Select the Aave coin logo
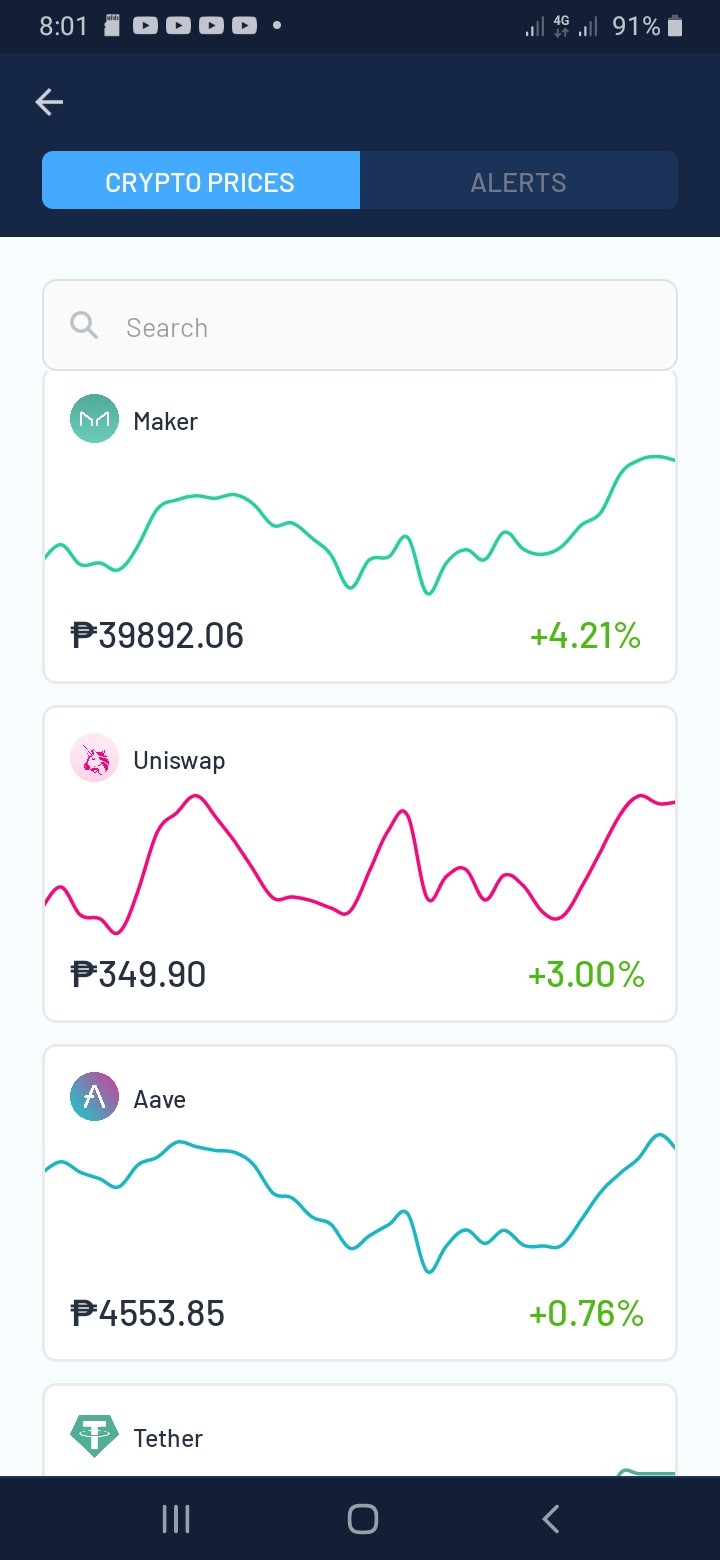The image size is (720, 1560). 94,1097
